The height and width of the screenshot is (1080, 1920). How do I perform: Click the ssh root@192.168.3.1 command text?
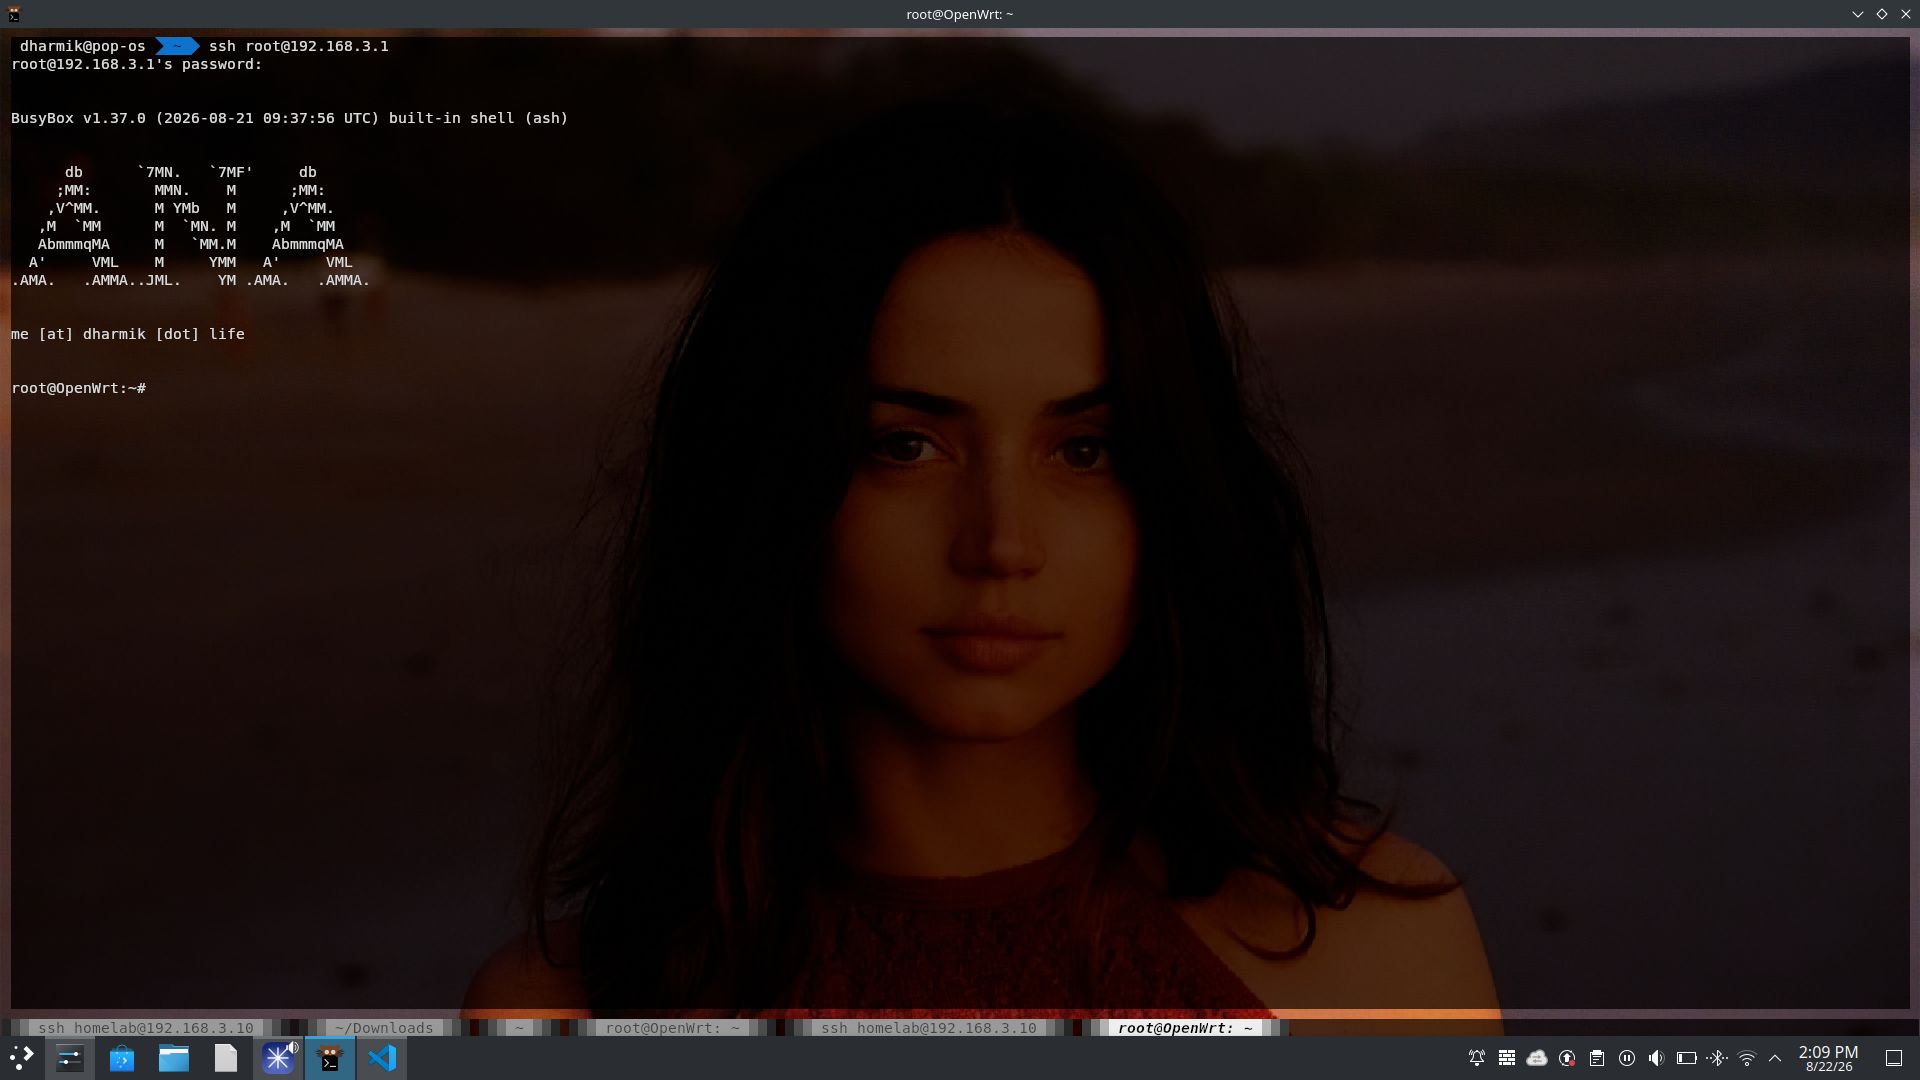299,46
